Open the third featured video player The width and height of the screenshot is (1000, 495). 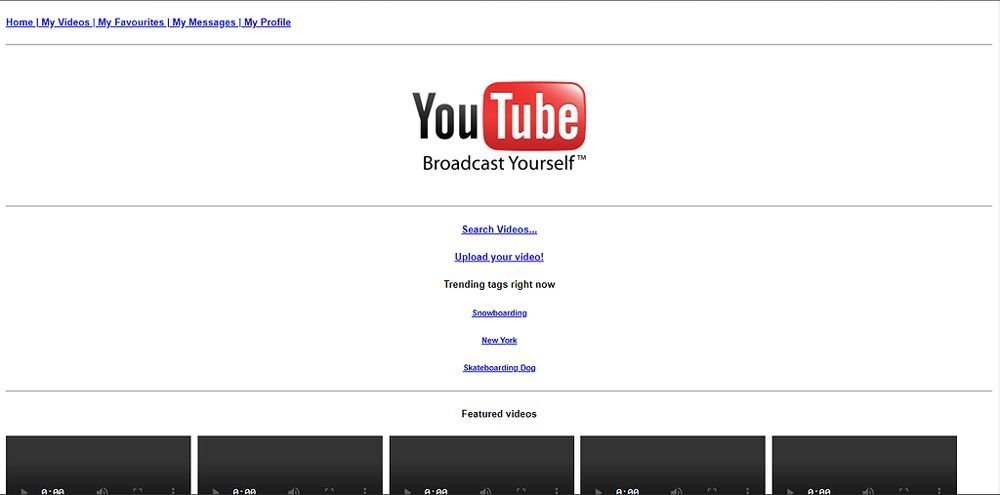click(482, 465)
